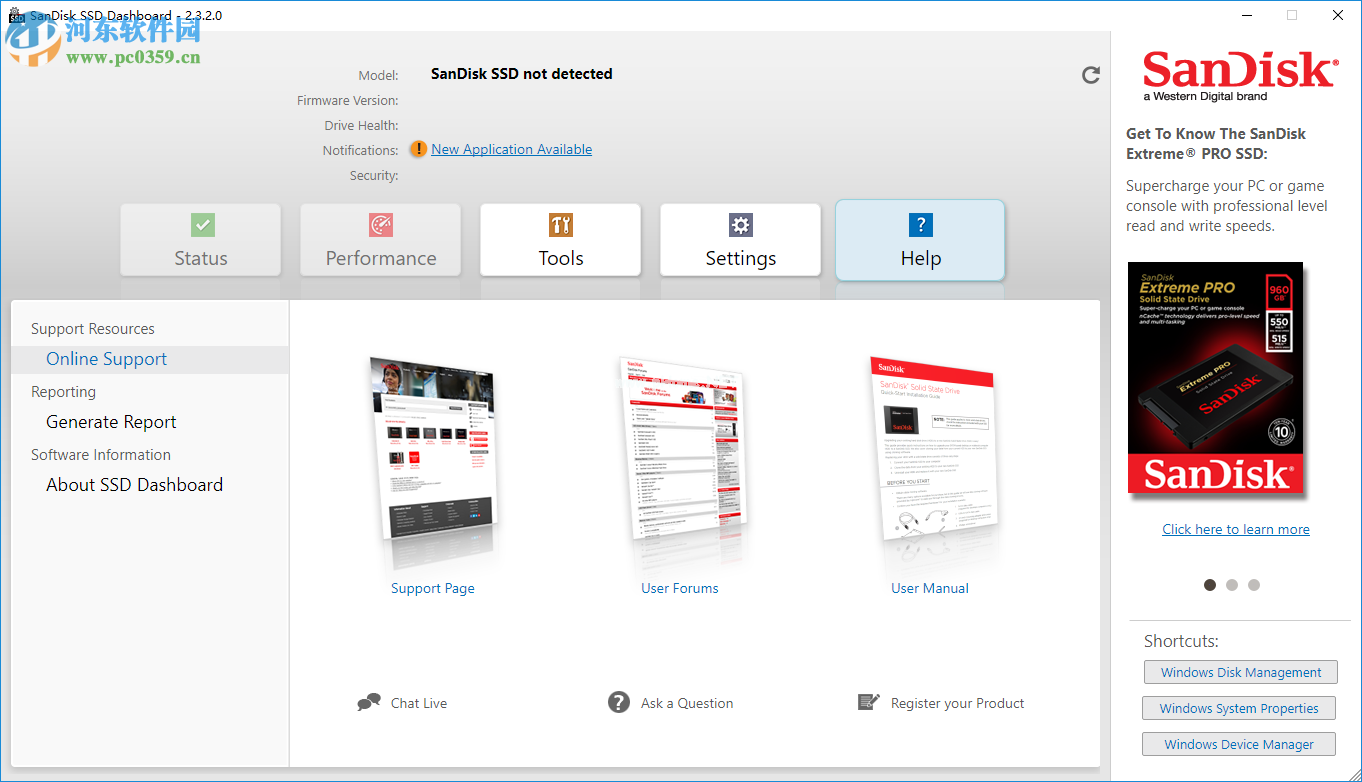Close the SSD Dashboard window

click(x=1338, y=15)
